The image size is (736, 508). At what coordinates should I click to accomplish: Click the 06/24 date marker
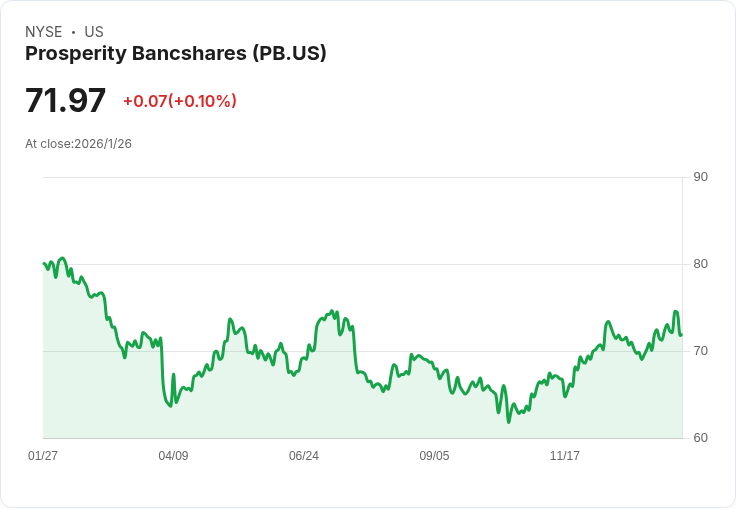[304, 456]
